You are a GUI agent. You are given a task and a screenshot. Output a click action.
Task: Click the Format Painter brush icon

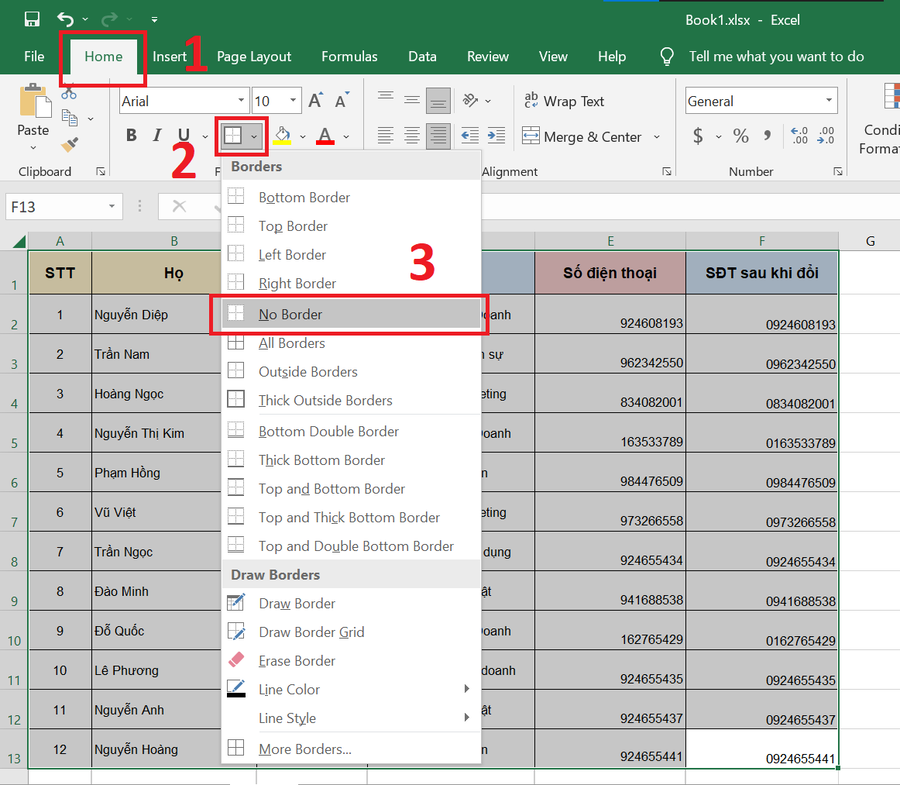69,144
